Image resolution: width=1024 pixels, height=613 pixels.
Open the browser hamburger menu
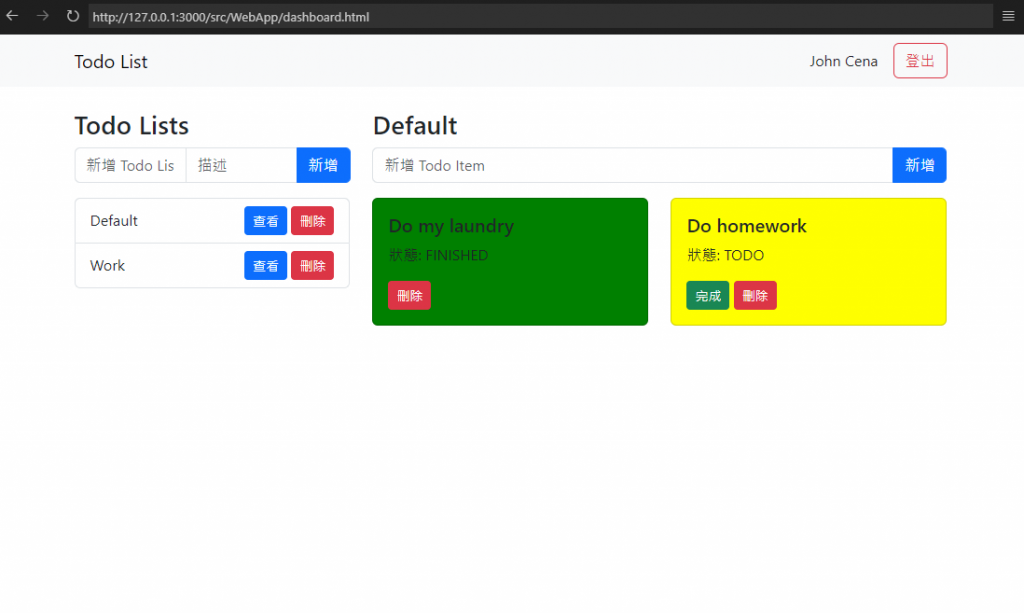(1008, 16)
